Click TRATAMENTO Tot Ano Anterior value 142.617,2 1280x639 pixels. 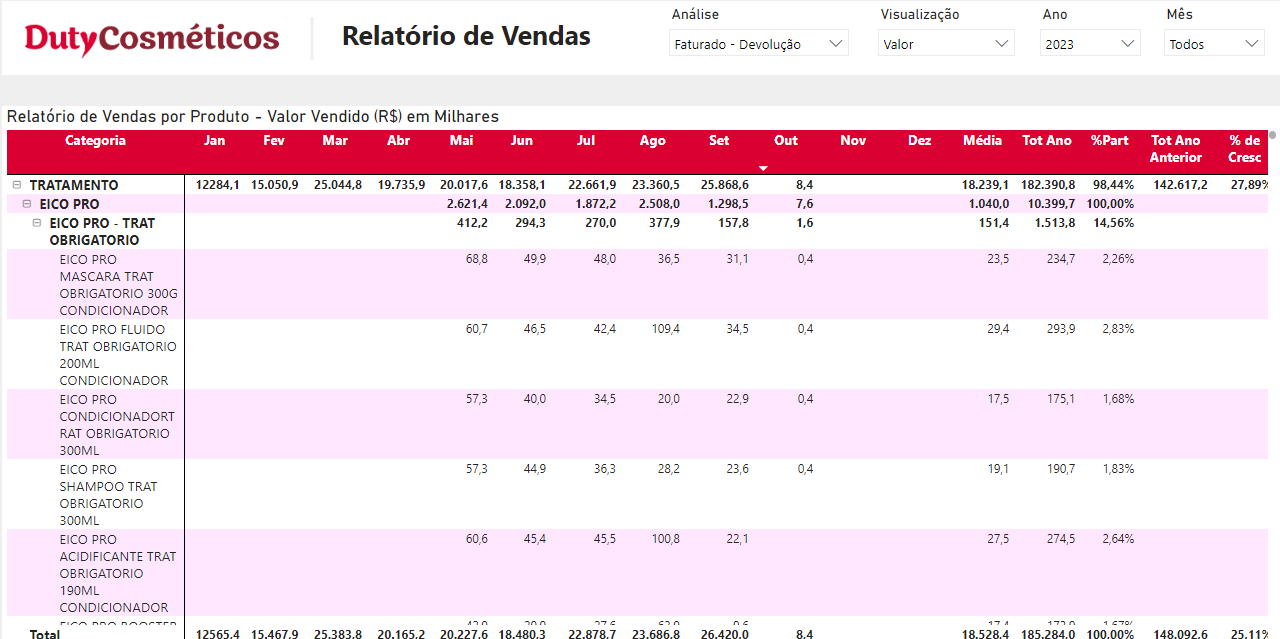coord(1180,185)
